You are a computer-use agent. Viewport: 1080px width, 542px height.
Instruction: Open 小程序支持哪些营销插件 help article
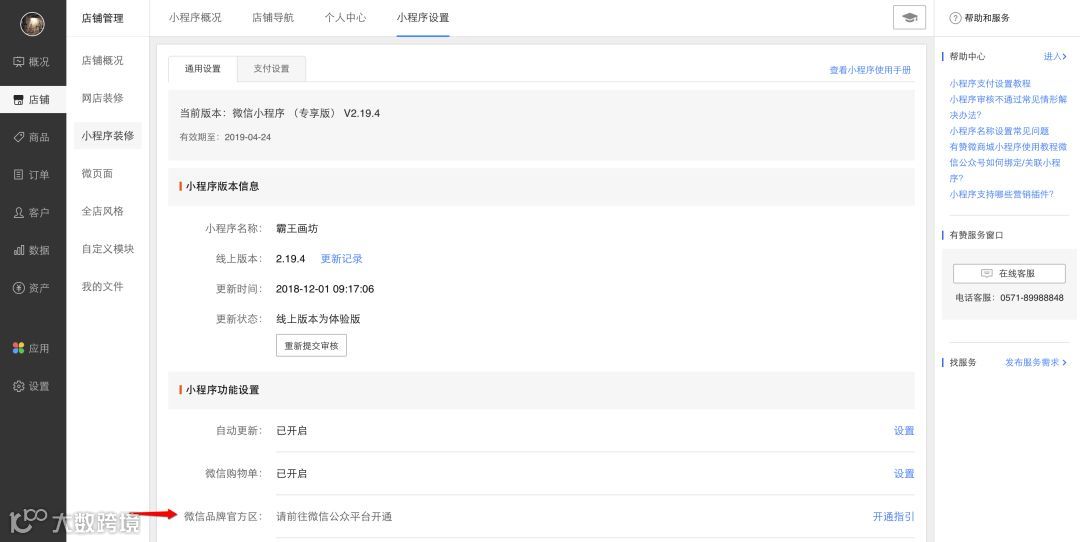click(x=1001, y=194)
